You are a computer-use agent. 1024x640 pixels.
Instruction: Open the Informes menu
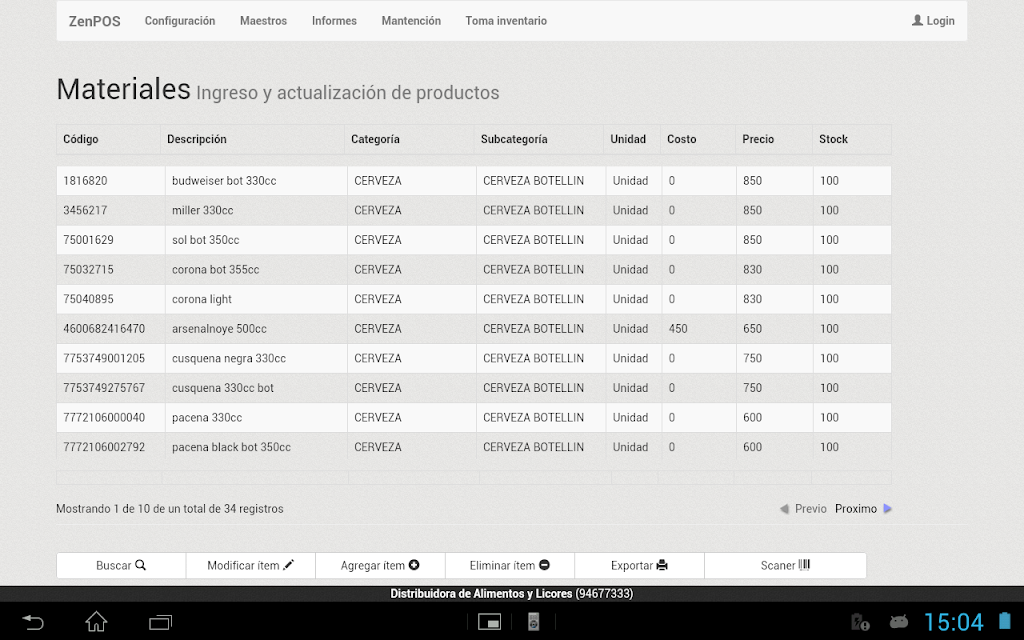pos(334,21)
